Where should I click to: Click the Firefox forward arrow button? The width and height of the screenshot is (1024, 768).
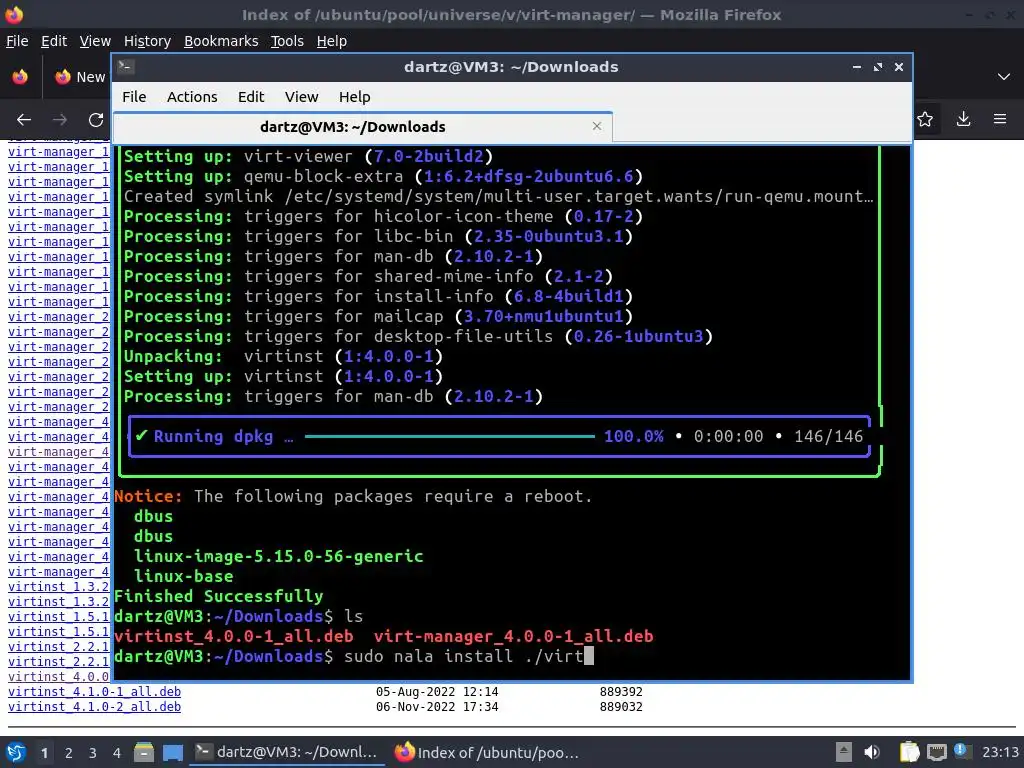click(59, 120)
